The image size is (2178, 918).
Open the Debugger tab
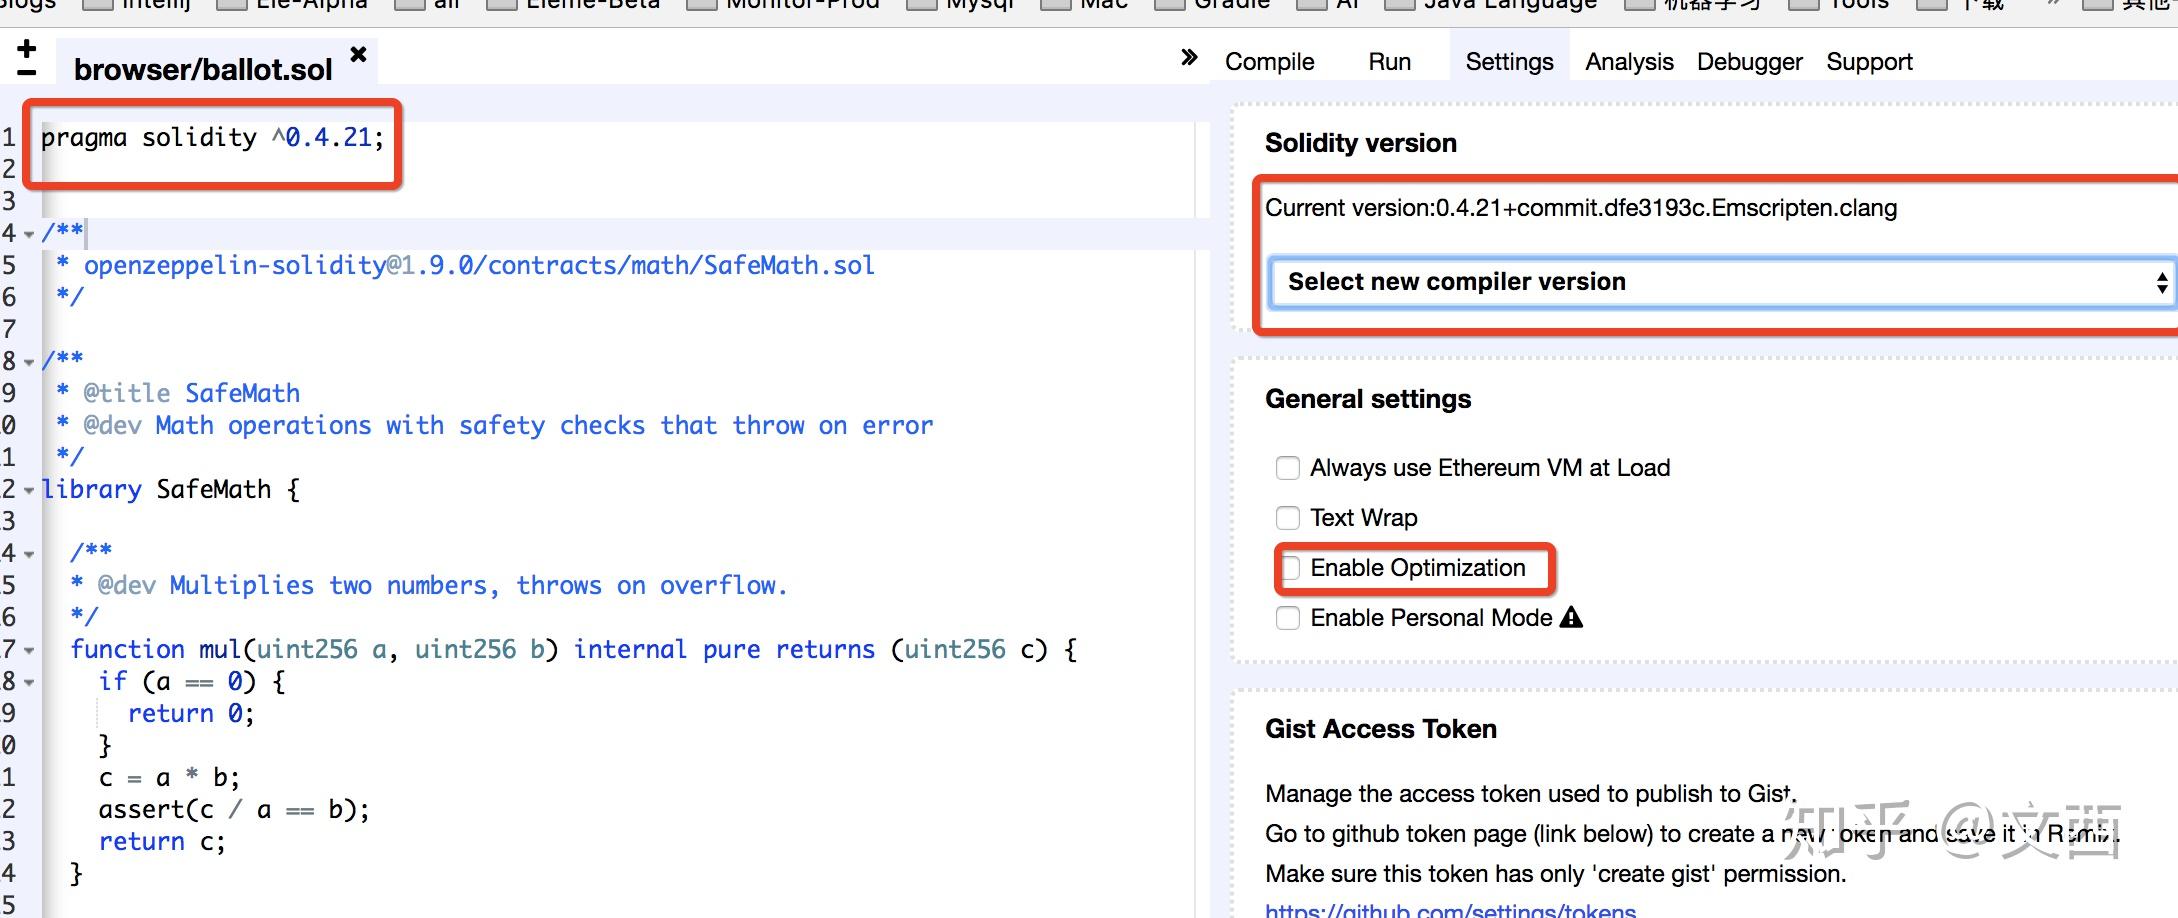[x=1749, y=62]
